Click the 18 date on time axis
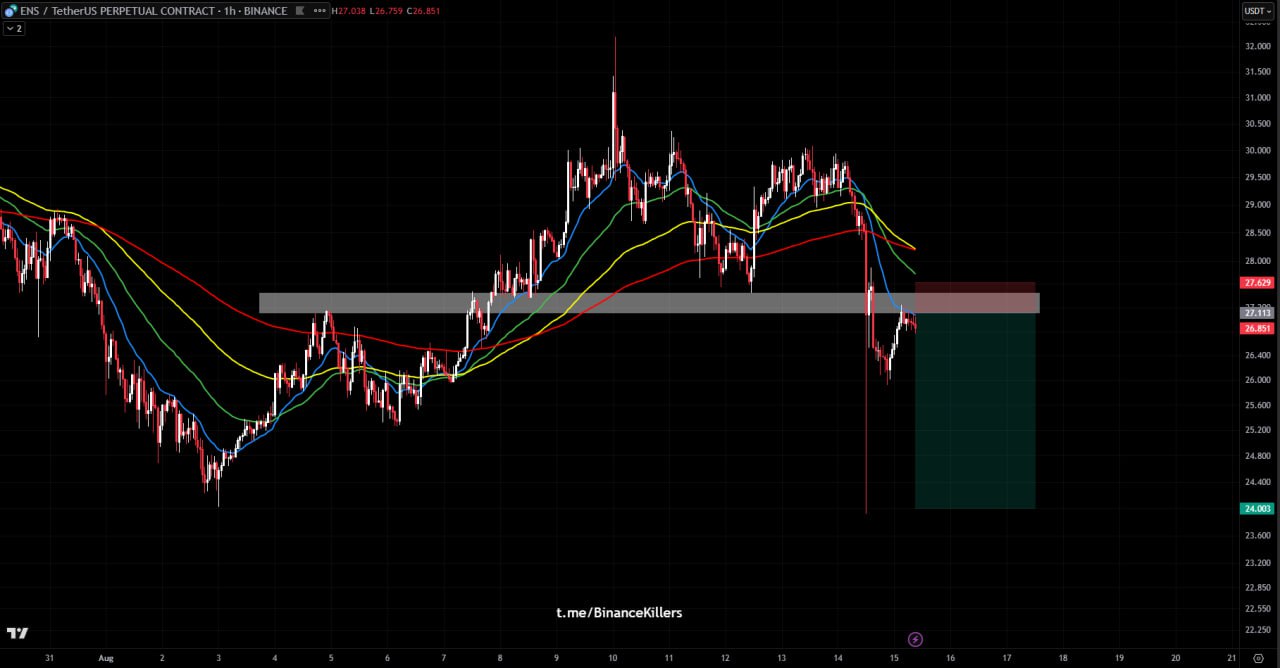Image resolution: width=1280 pixels, height=668 pixels. tap(1063, 658)
